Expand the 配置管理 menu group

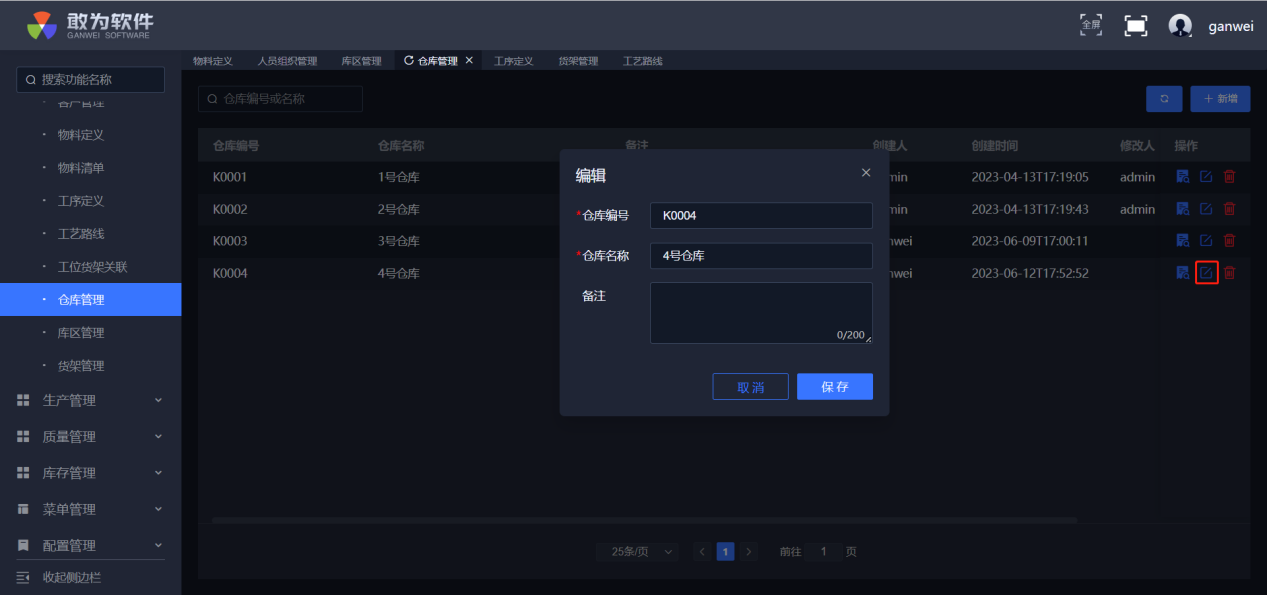tap(90, 545)
